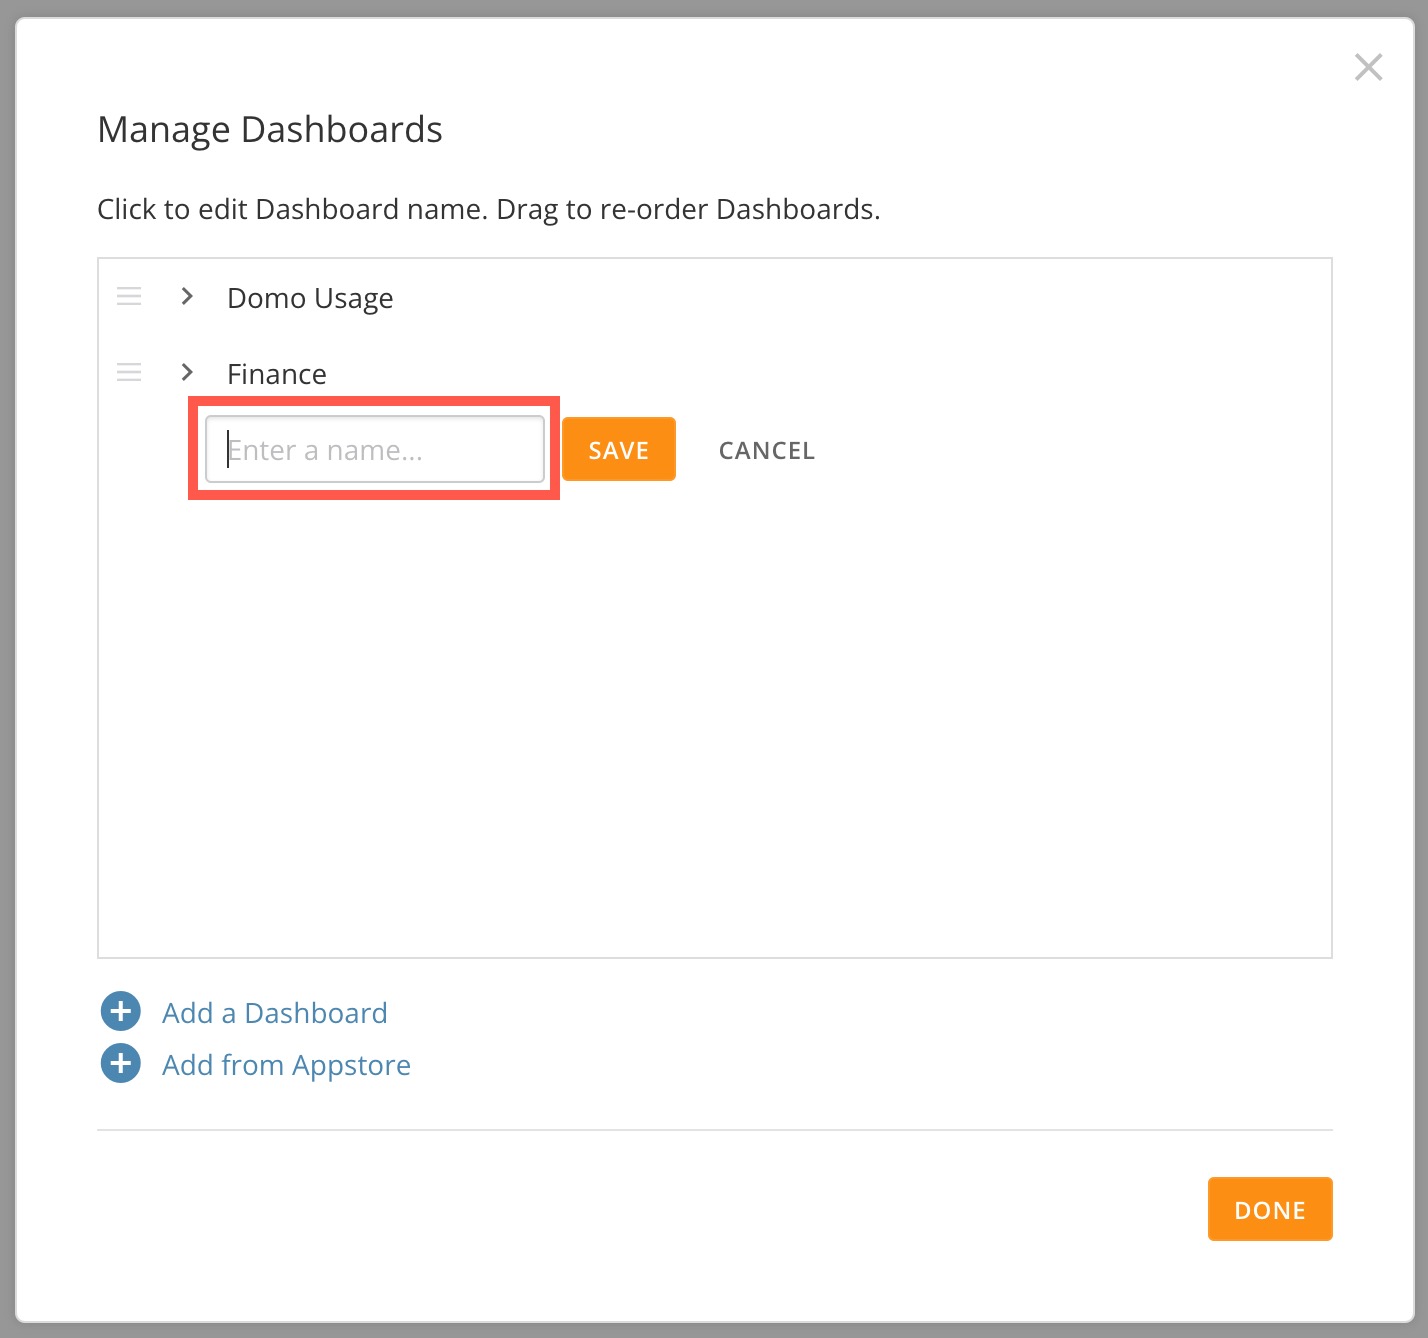Select the reorder icon for Finance row
Image resolution: width=1428 pixels, height=1338 pixels.
tap(128, 371)
